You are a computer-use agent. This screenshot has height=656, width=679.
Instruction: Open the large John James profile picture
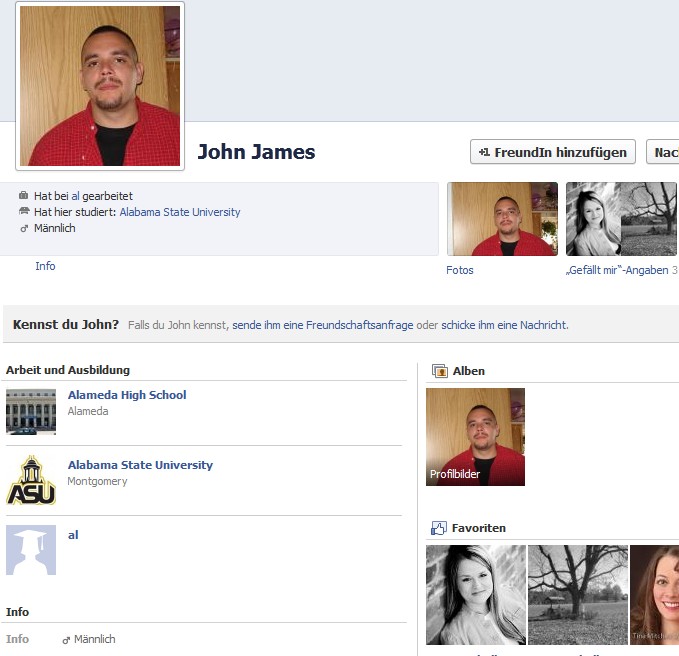coord(100,86)
